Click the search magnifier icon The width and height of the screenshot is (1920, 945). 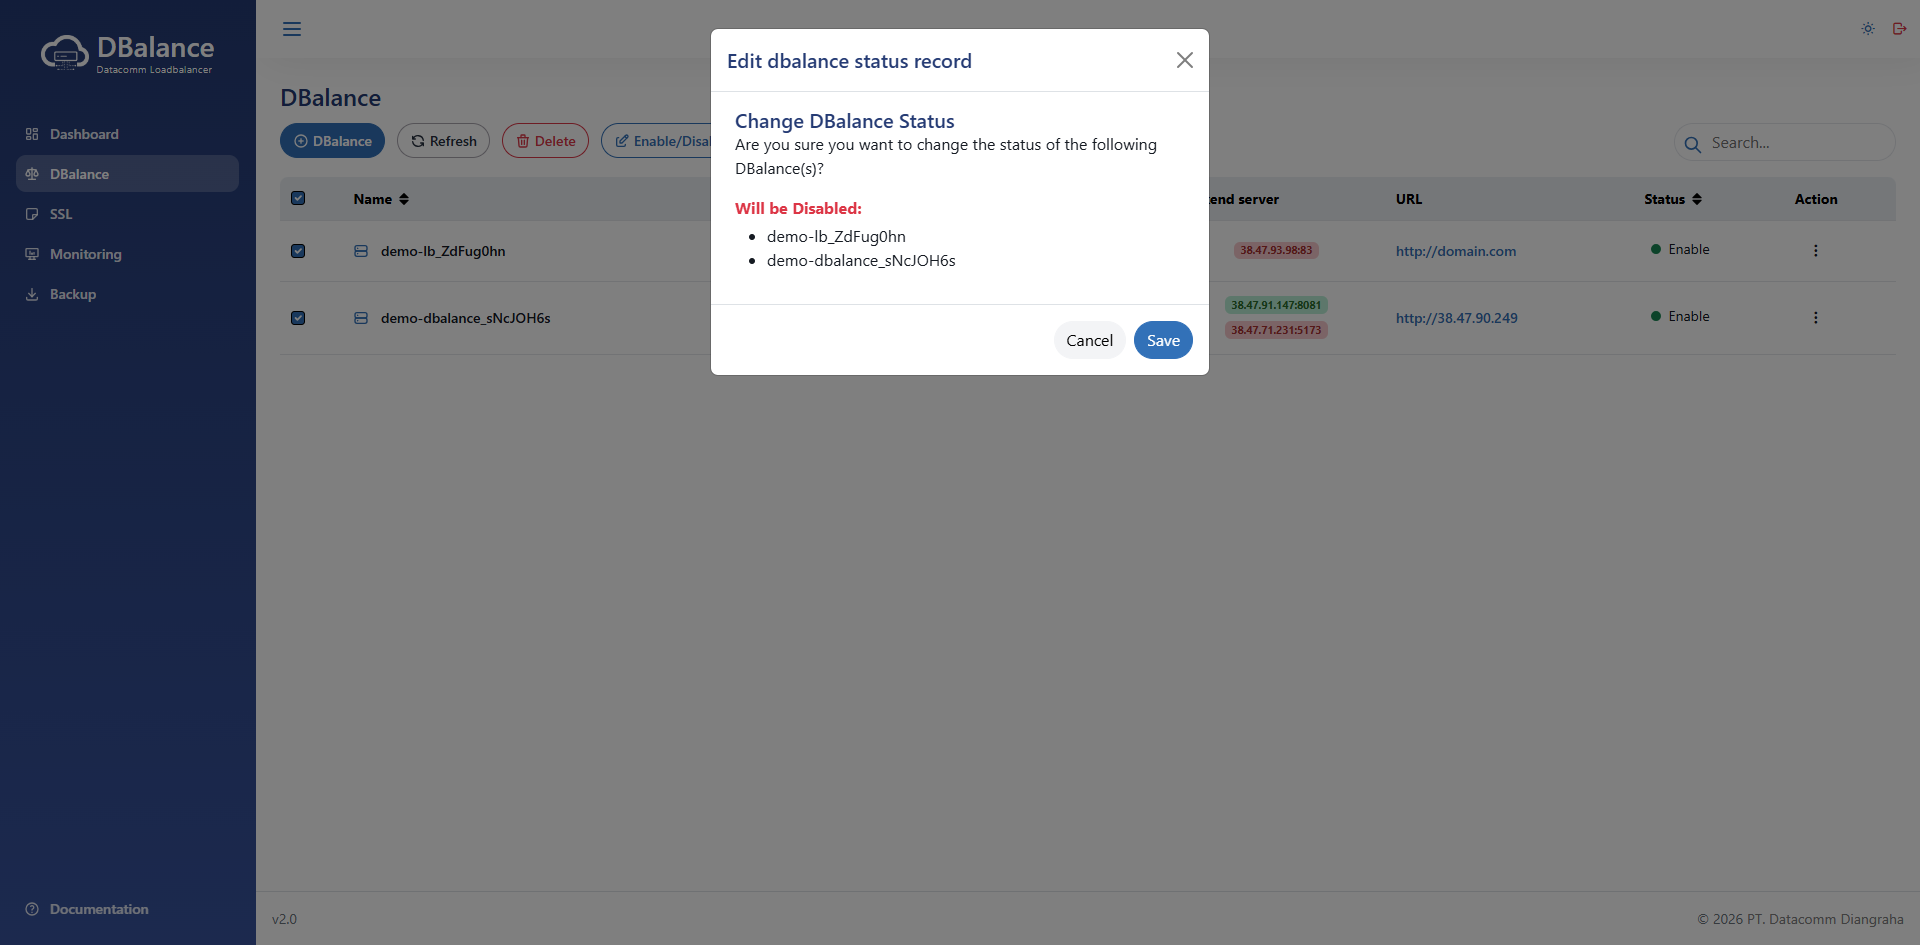[1692, 144]
